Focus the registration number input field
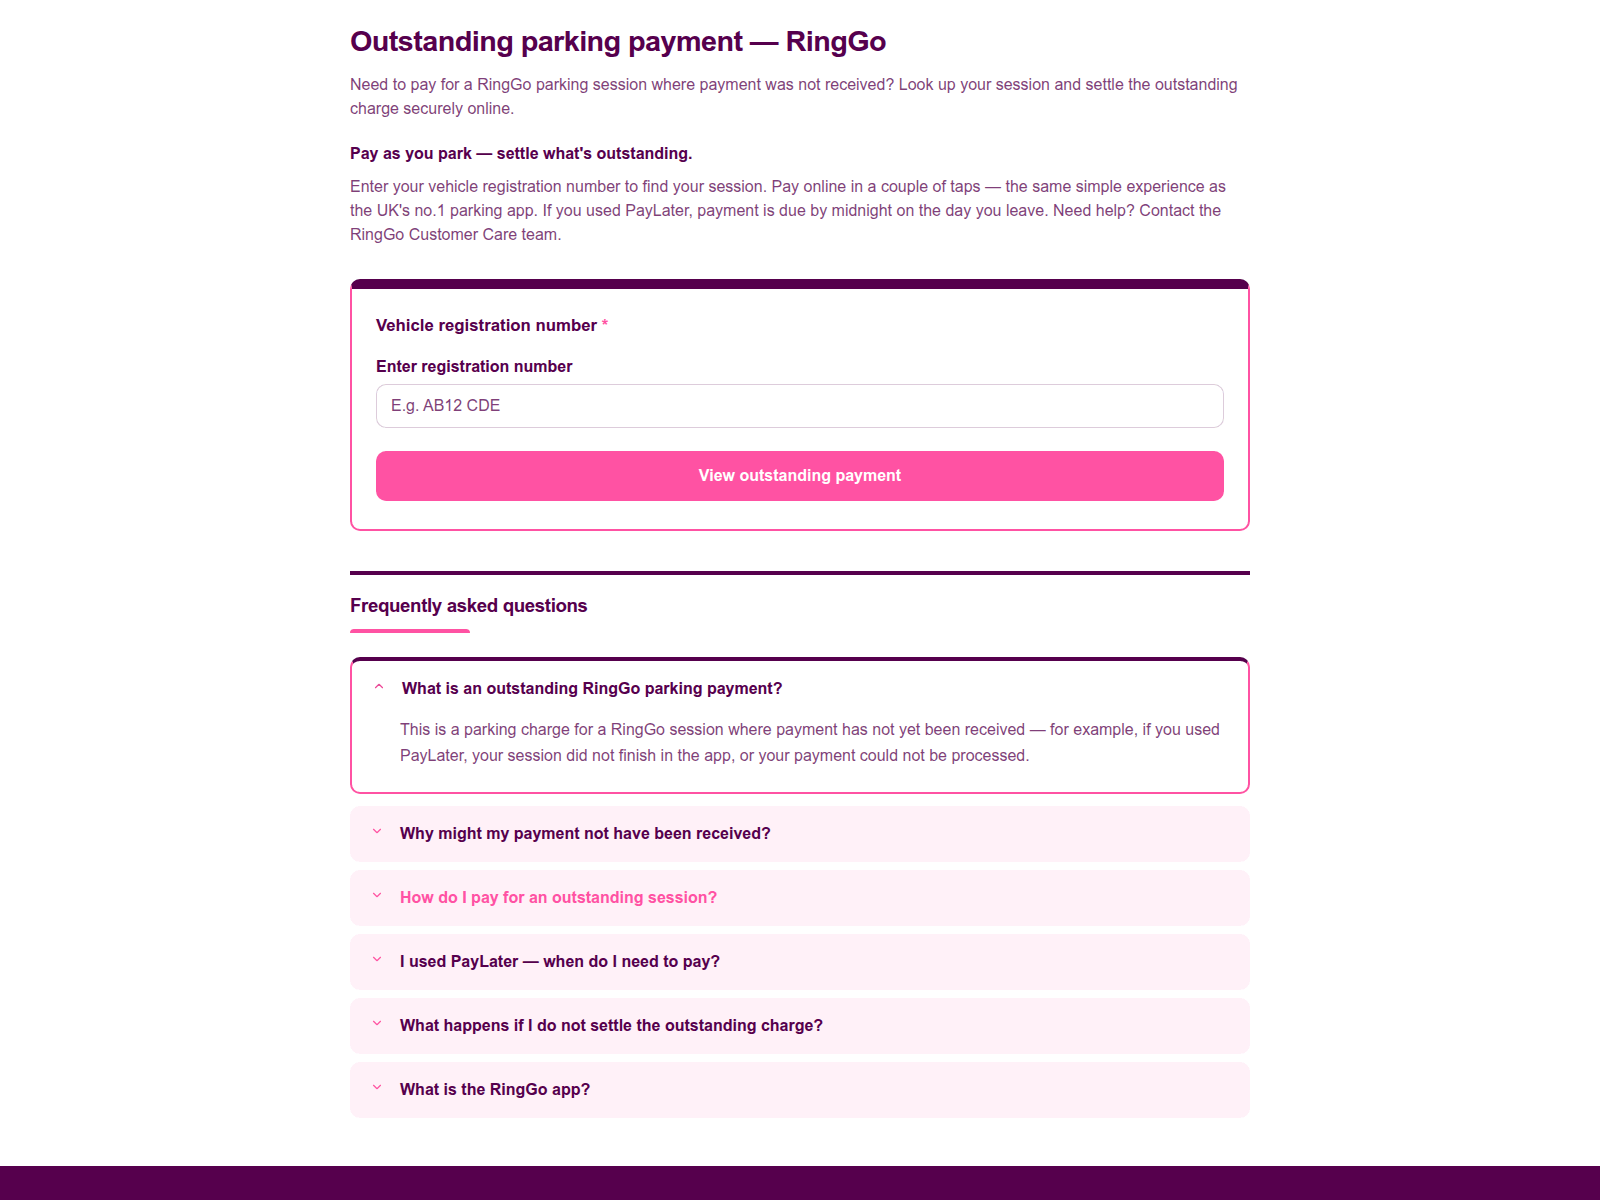 click(800, 406)
